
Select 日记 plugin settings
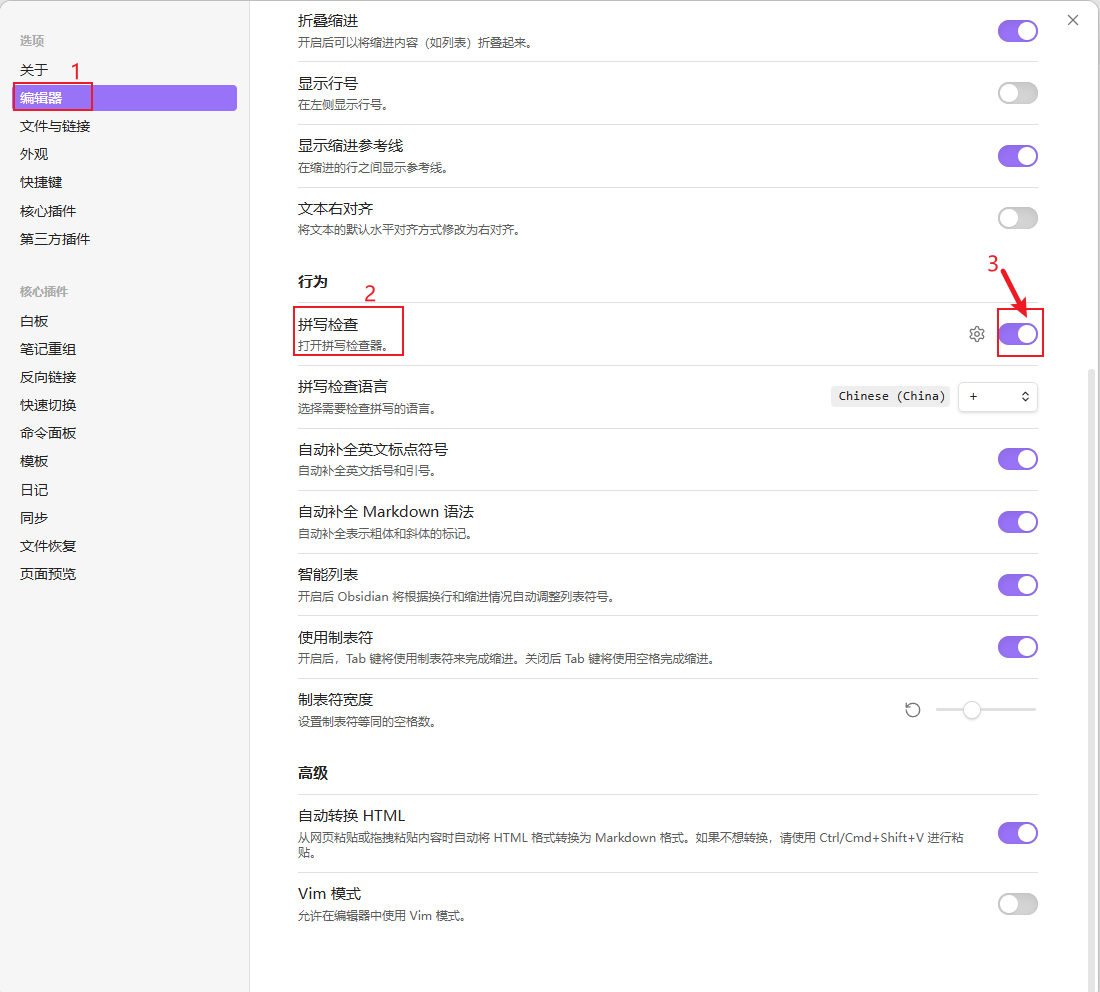pos(34,490)
